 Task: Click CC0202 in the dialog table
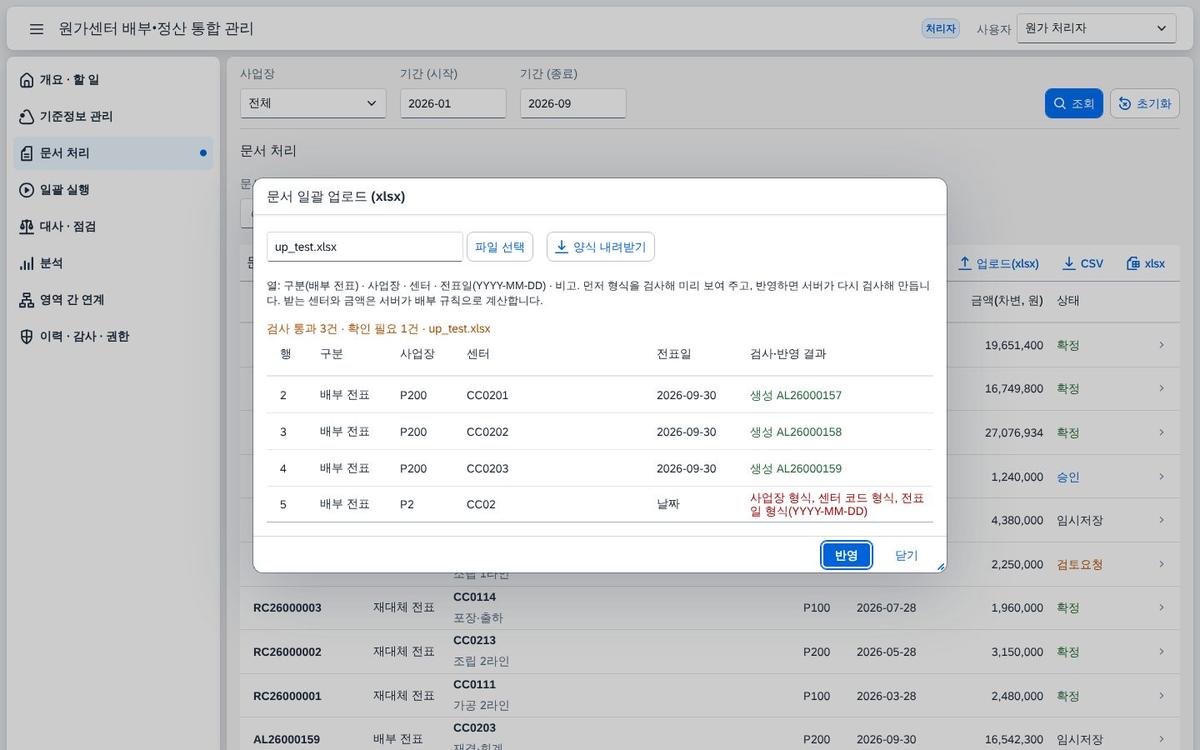[x=488, y=432]
